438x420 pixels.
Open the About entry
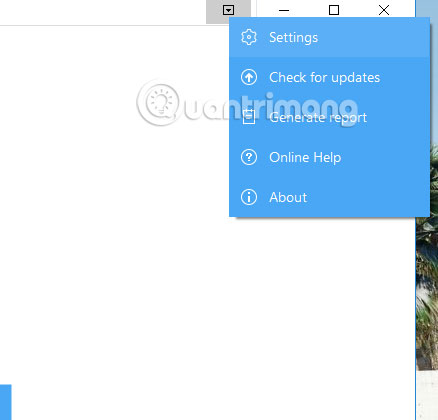point(329,197)
